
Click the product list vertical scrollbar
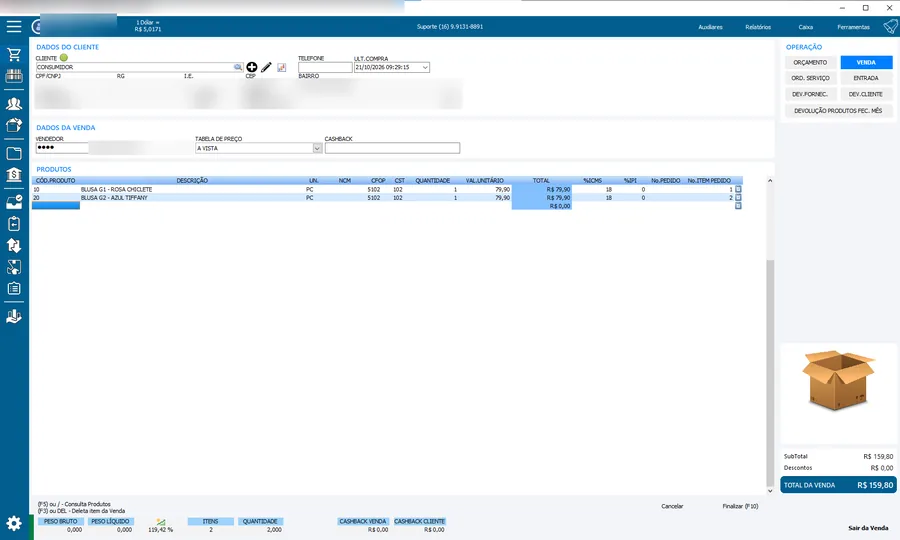[x=770, y=372]
